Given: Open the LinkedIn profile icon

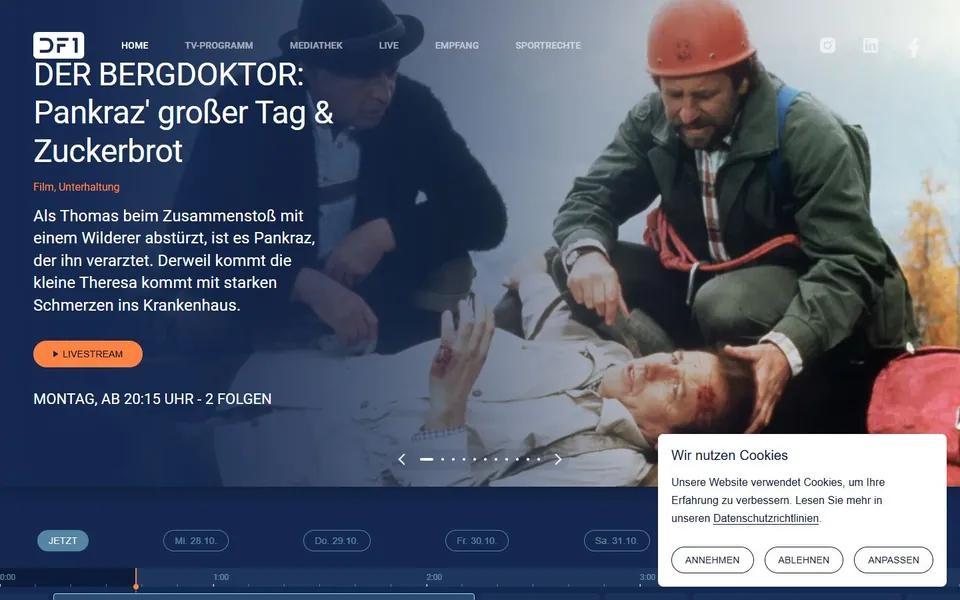Looking at the screenshot, I should point(870,45).
